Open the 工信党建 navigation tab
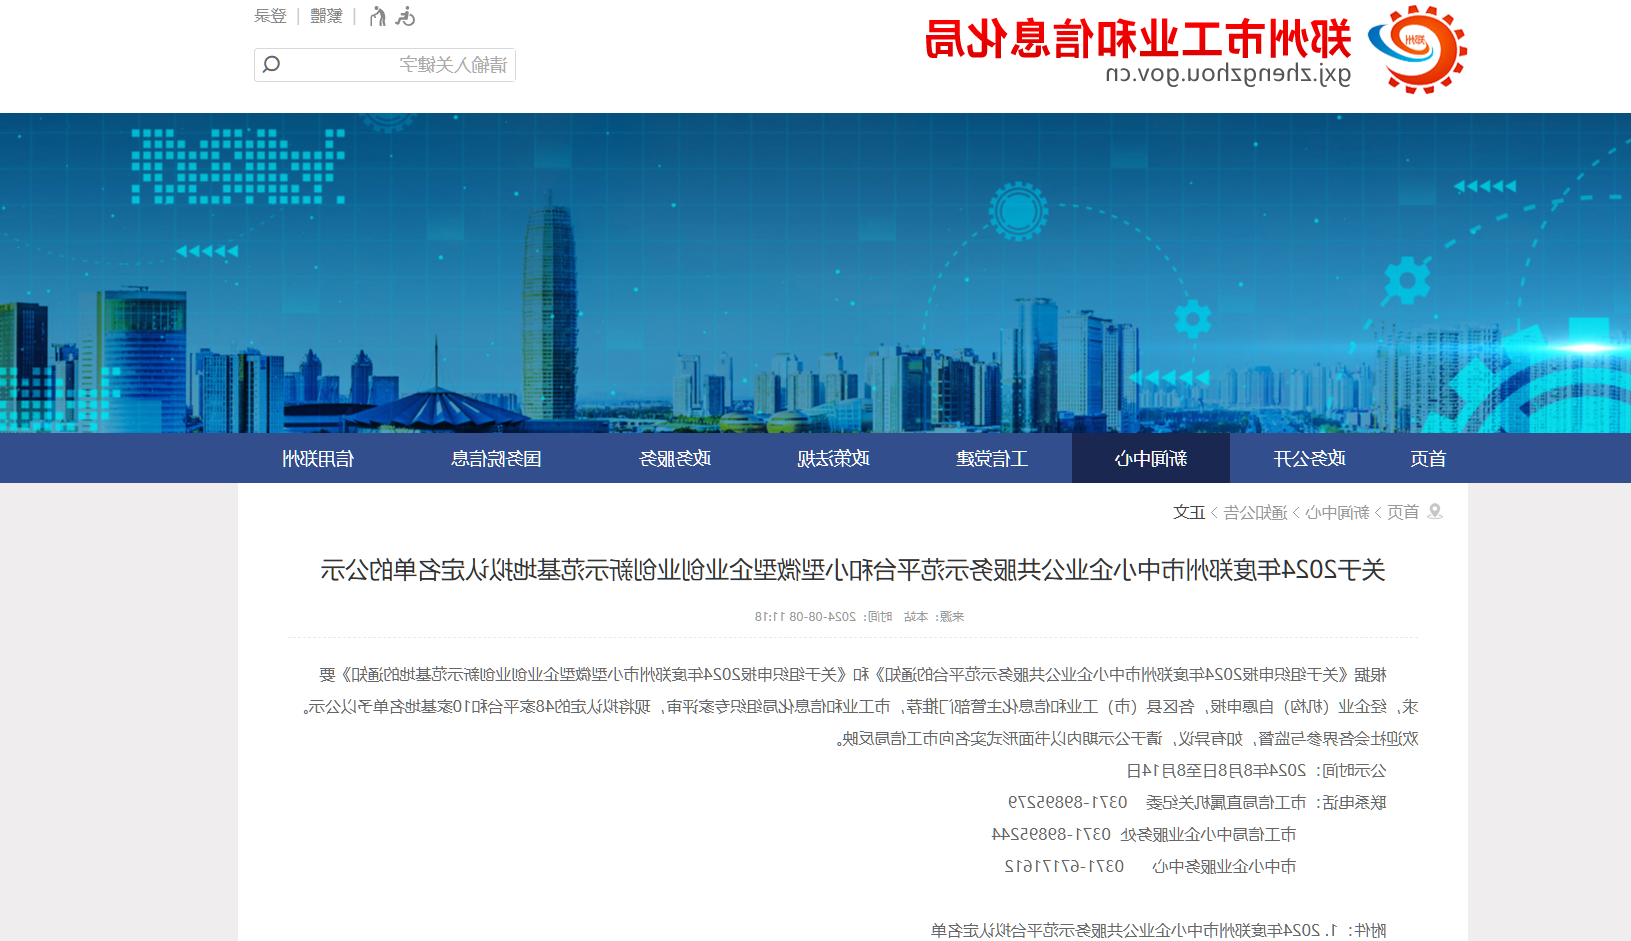This screenshot has width=1631, height=941. [x=992, y=459]
